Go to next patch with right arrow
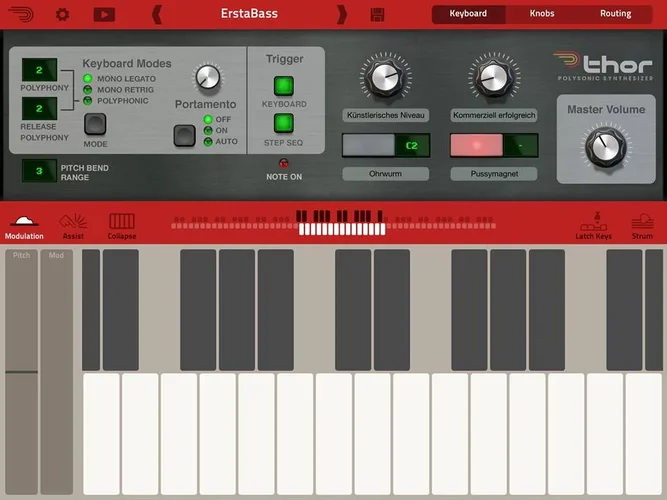This screenshot has height=500, width=667. [x=342, y=14]
